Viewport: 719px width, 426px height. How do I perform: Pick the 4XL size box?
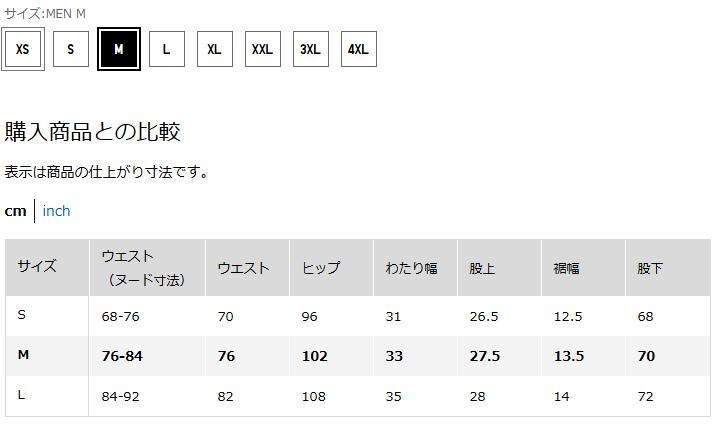358,49
